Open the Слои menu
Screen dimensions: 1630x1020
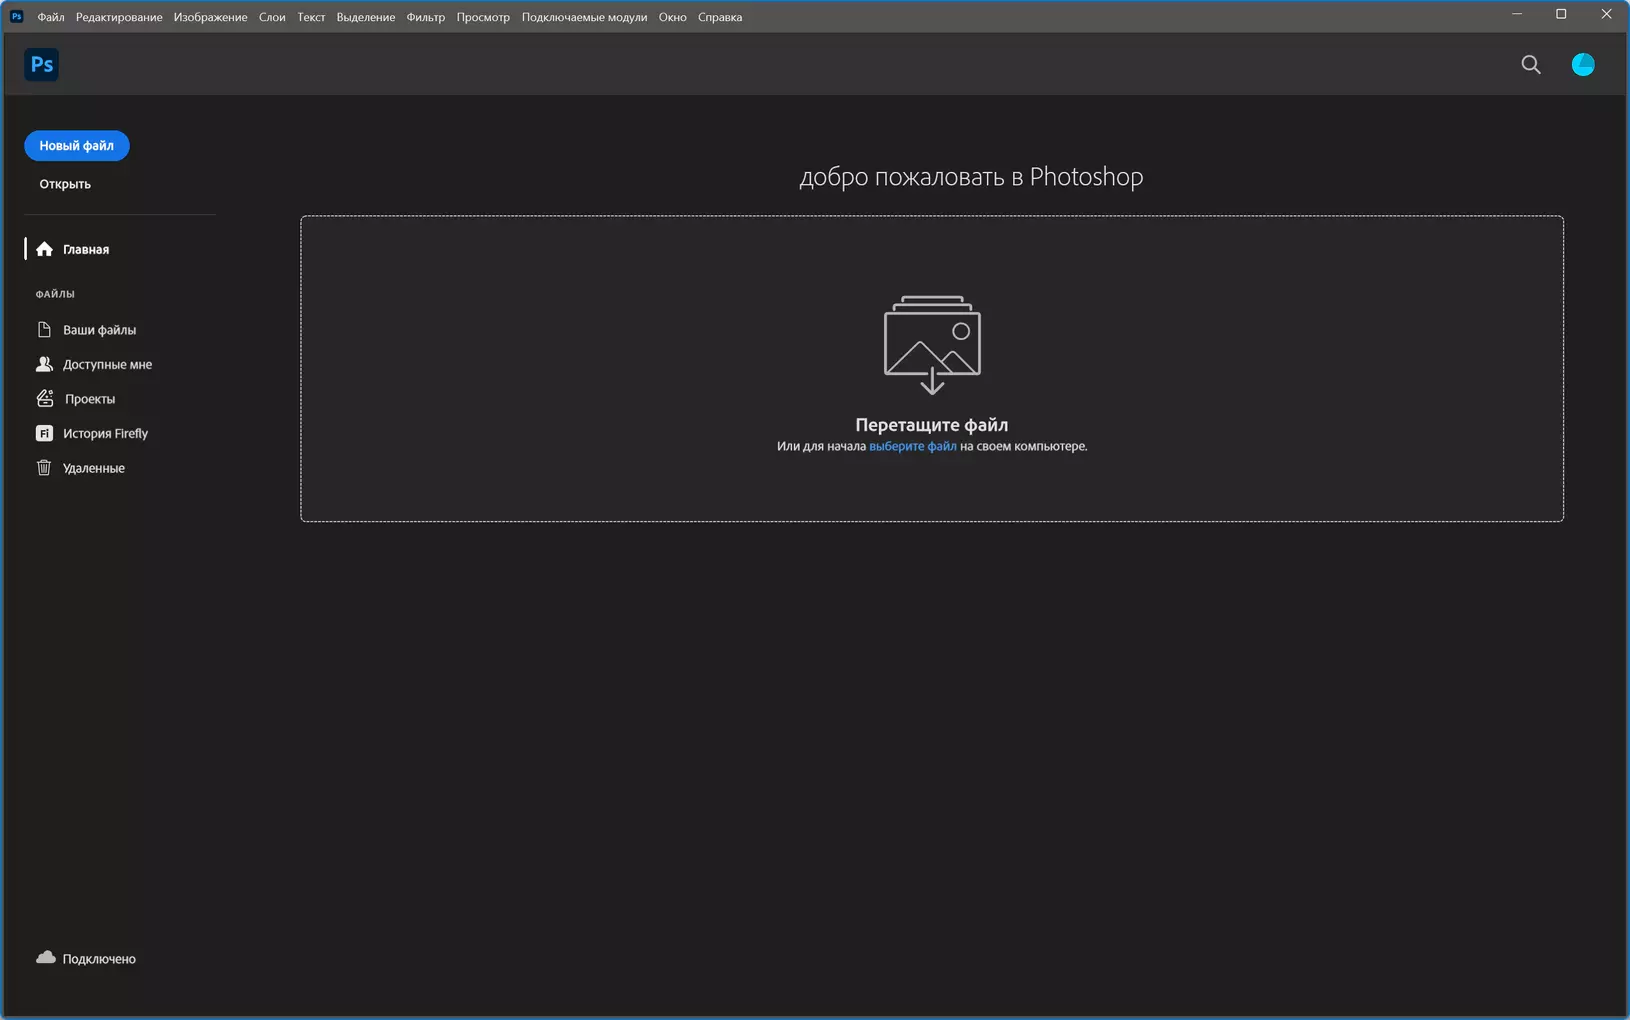pyautogui.click(x=272, y=17)
